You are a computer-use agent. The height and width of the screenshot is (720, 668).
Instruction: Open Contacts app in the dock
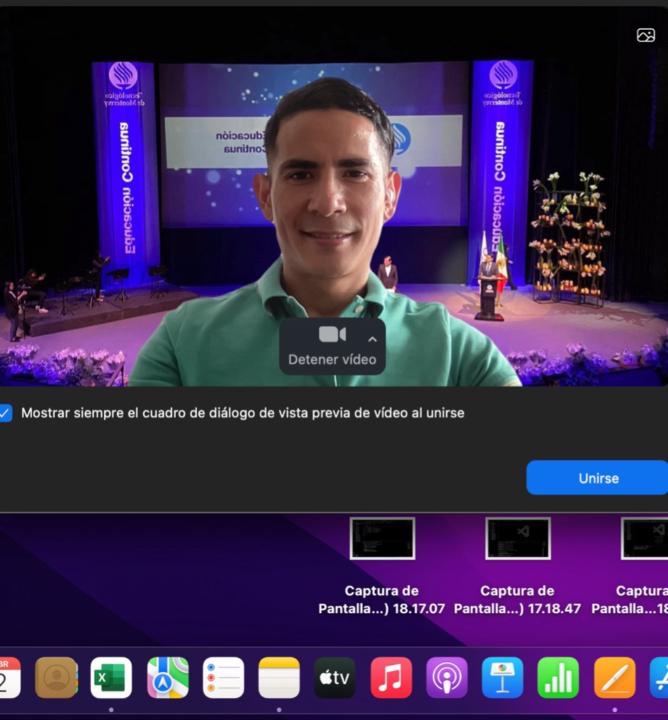pyautogui.click(x=56, y=678)
